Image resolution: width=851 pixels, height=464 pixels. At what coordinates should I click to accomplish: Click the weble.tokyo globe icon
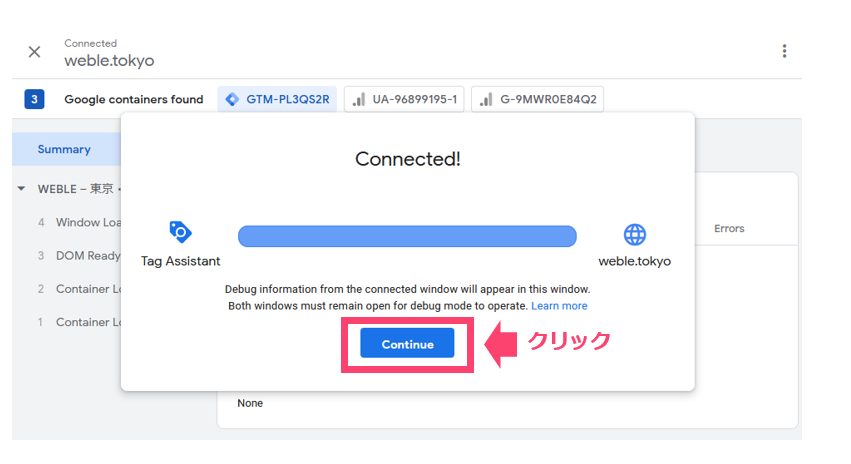point(634,234)
